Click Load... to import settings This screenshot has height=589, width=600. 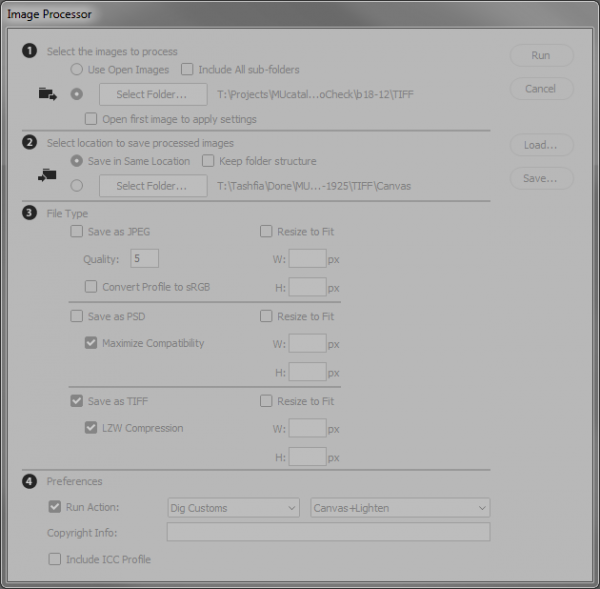tap(540, 145)
